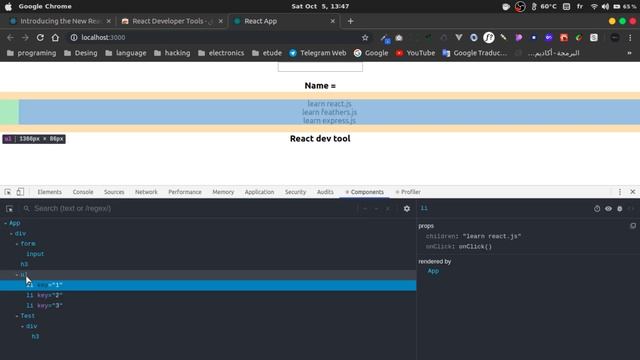Viewport: 640px width, 360px height.
Task: Switch to Introducing the New React tab
Action: click(x=60, y=21)
